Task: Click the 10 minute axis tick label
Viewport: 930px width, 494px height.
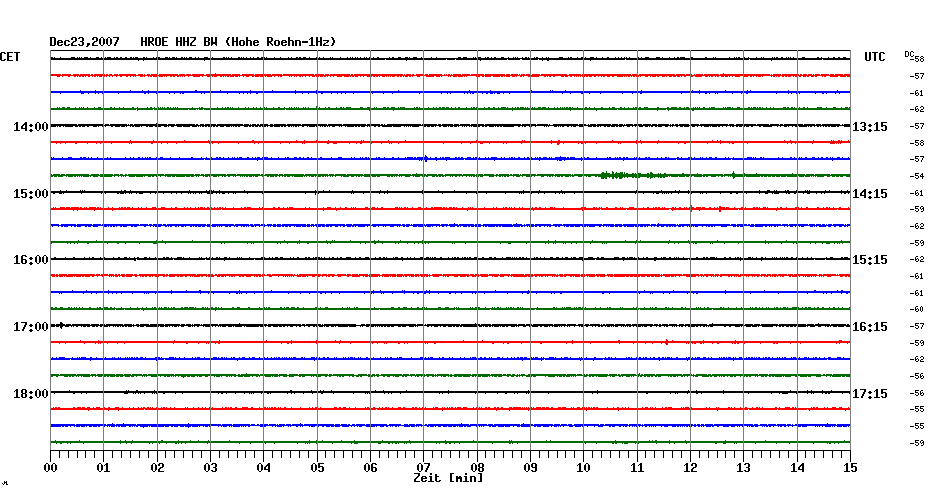Action: (x=584, y=467)
